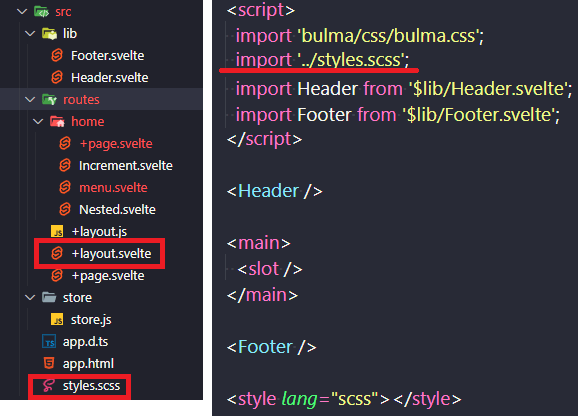Click the HTML5 icon beside app.html

(49, 363)
